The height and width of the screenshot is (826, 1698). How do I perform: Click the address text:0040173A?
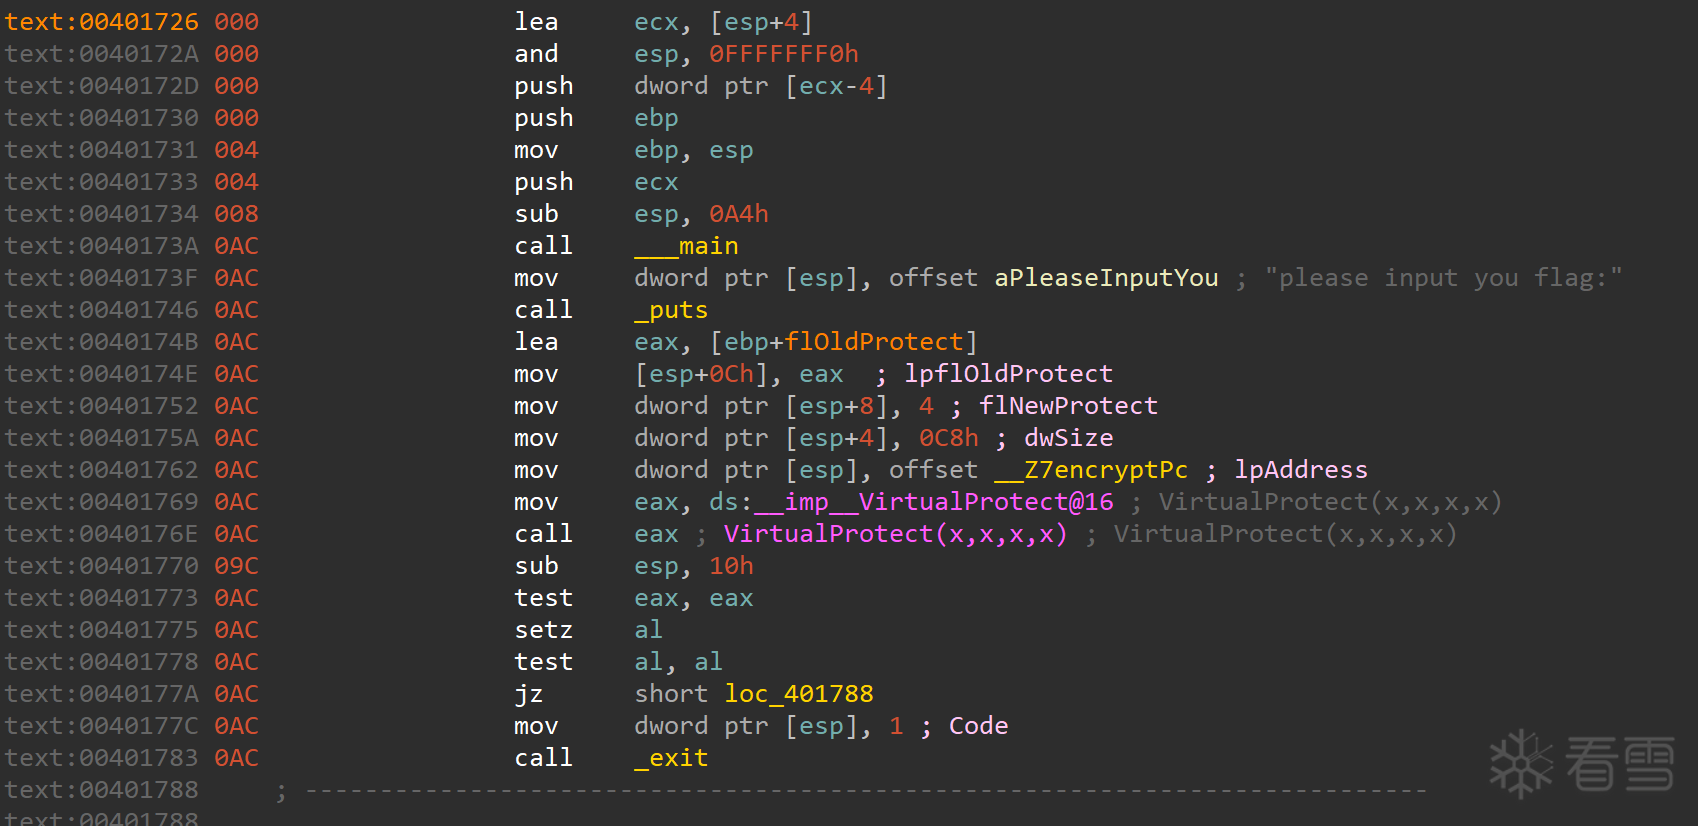(x=102, y=246)
